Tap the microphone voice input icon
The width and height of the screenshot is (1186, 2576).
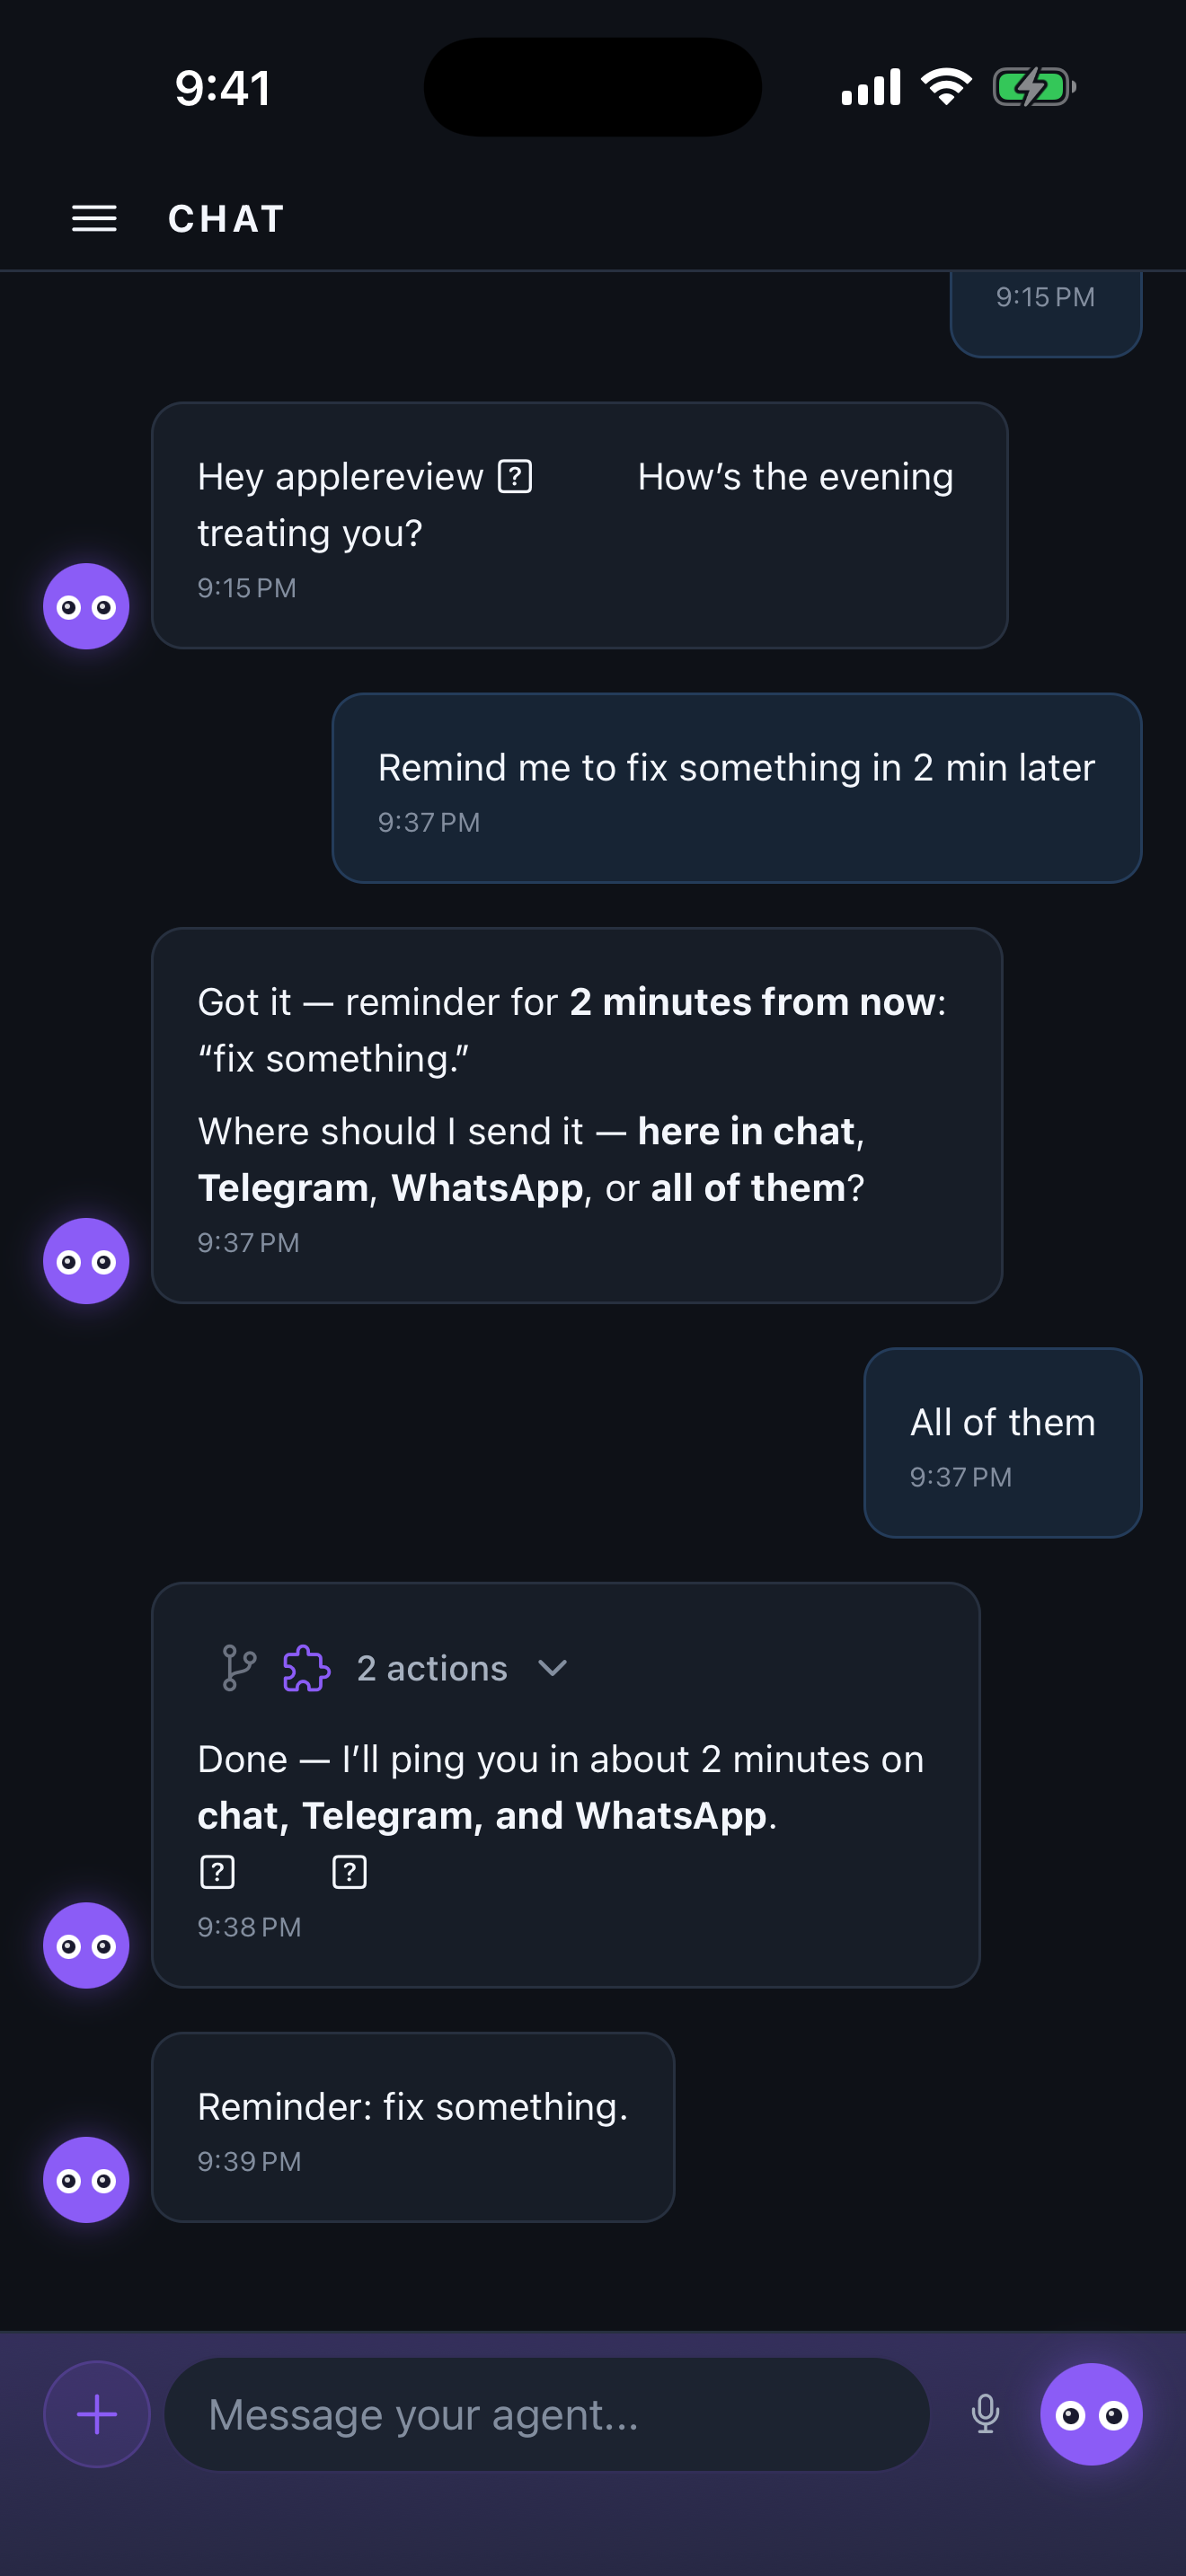pos(985,2414)
